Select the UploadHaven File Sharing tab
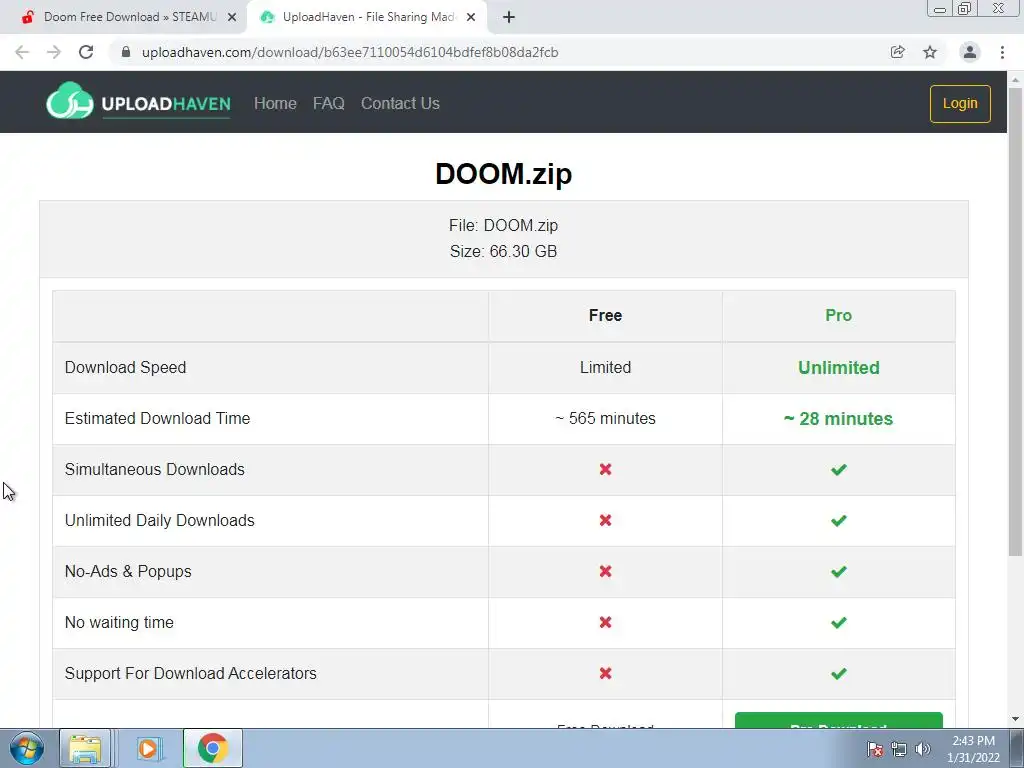The width and height of the screenshot is (1024, 768). (366, 17)
